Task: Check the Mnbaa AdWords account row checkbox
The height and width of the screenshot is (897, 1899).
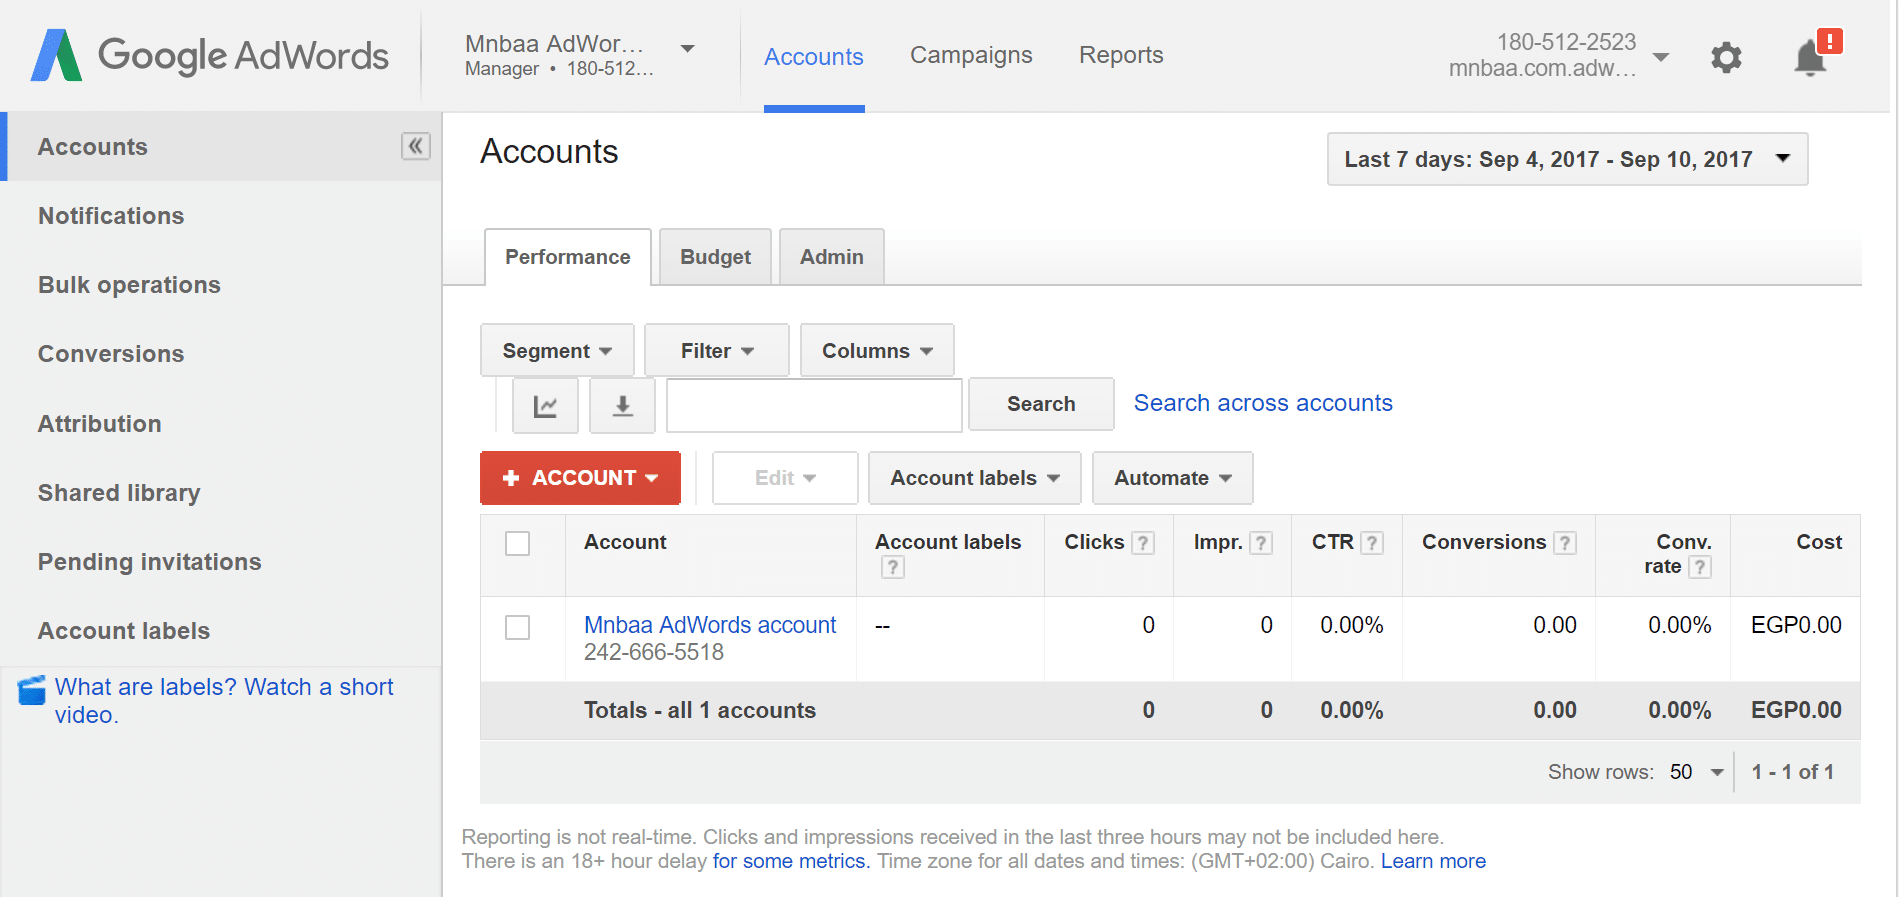Action: coord(517,627)
